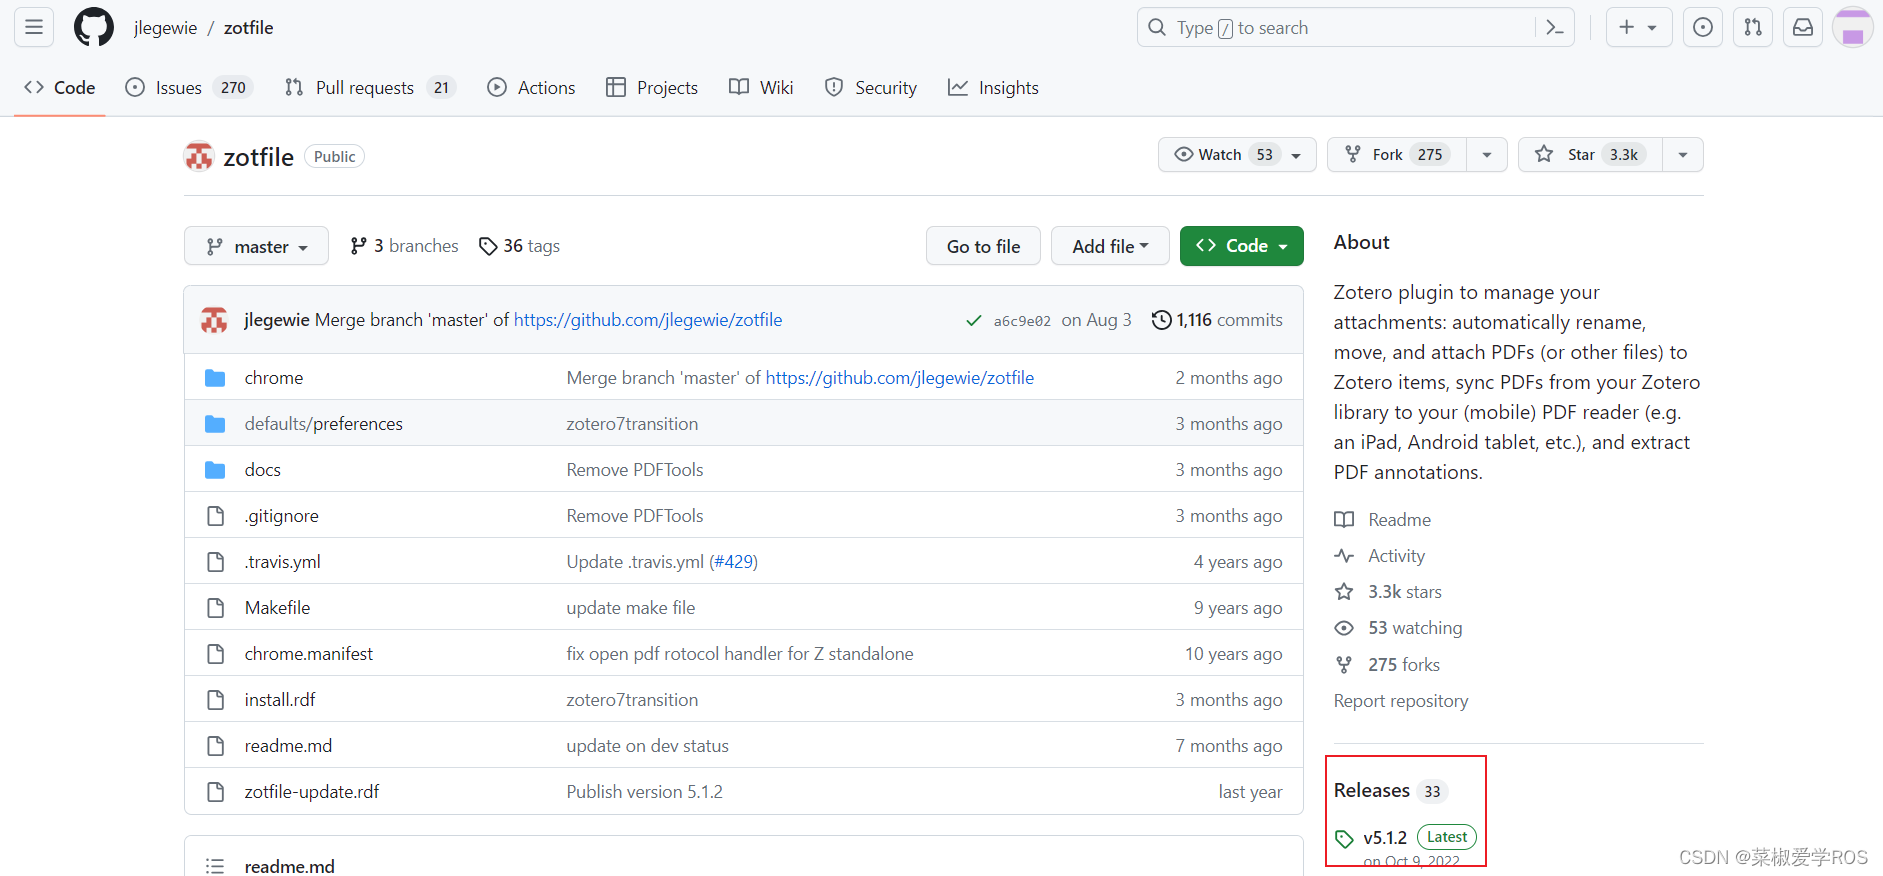Click the docs folder icon
This screenshot has width=1883, height=876.
pos(215,470)
